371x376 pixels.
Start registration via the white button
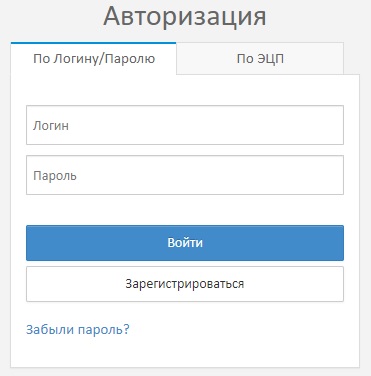pos(185,284)
